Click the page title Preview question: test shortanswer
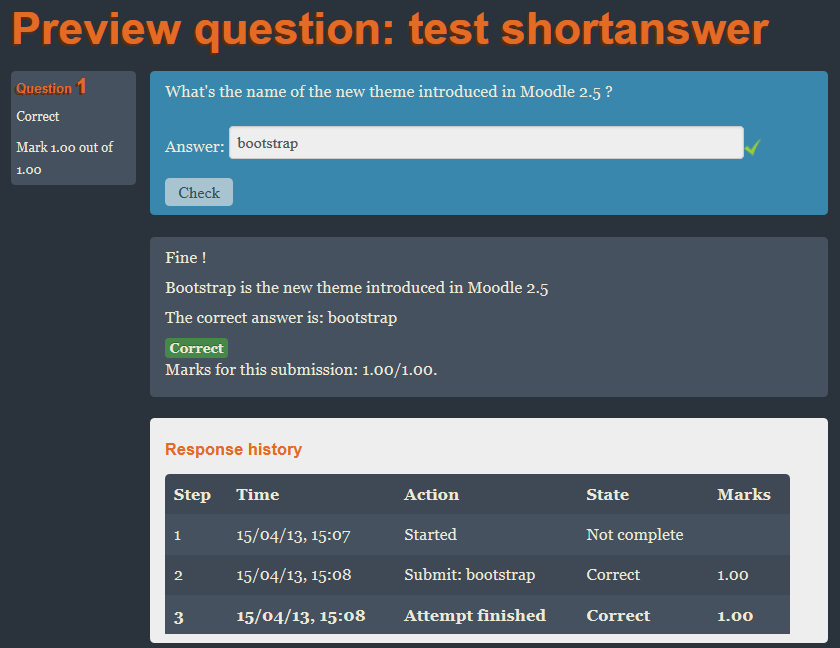 click(x=390, y=29)
